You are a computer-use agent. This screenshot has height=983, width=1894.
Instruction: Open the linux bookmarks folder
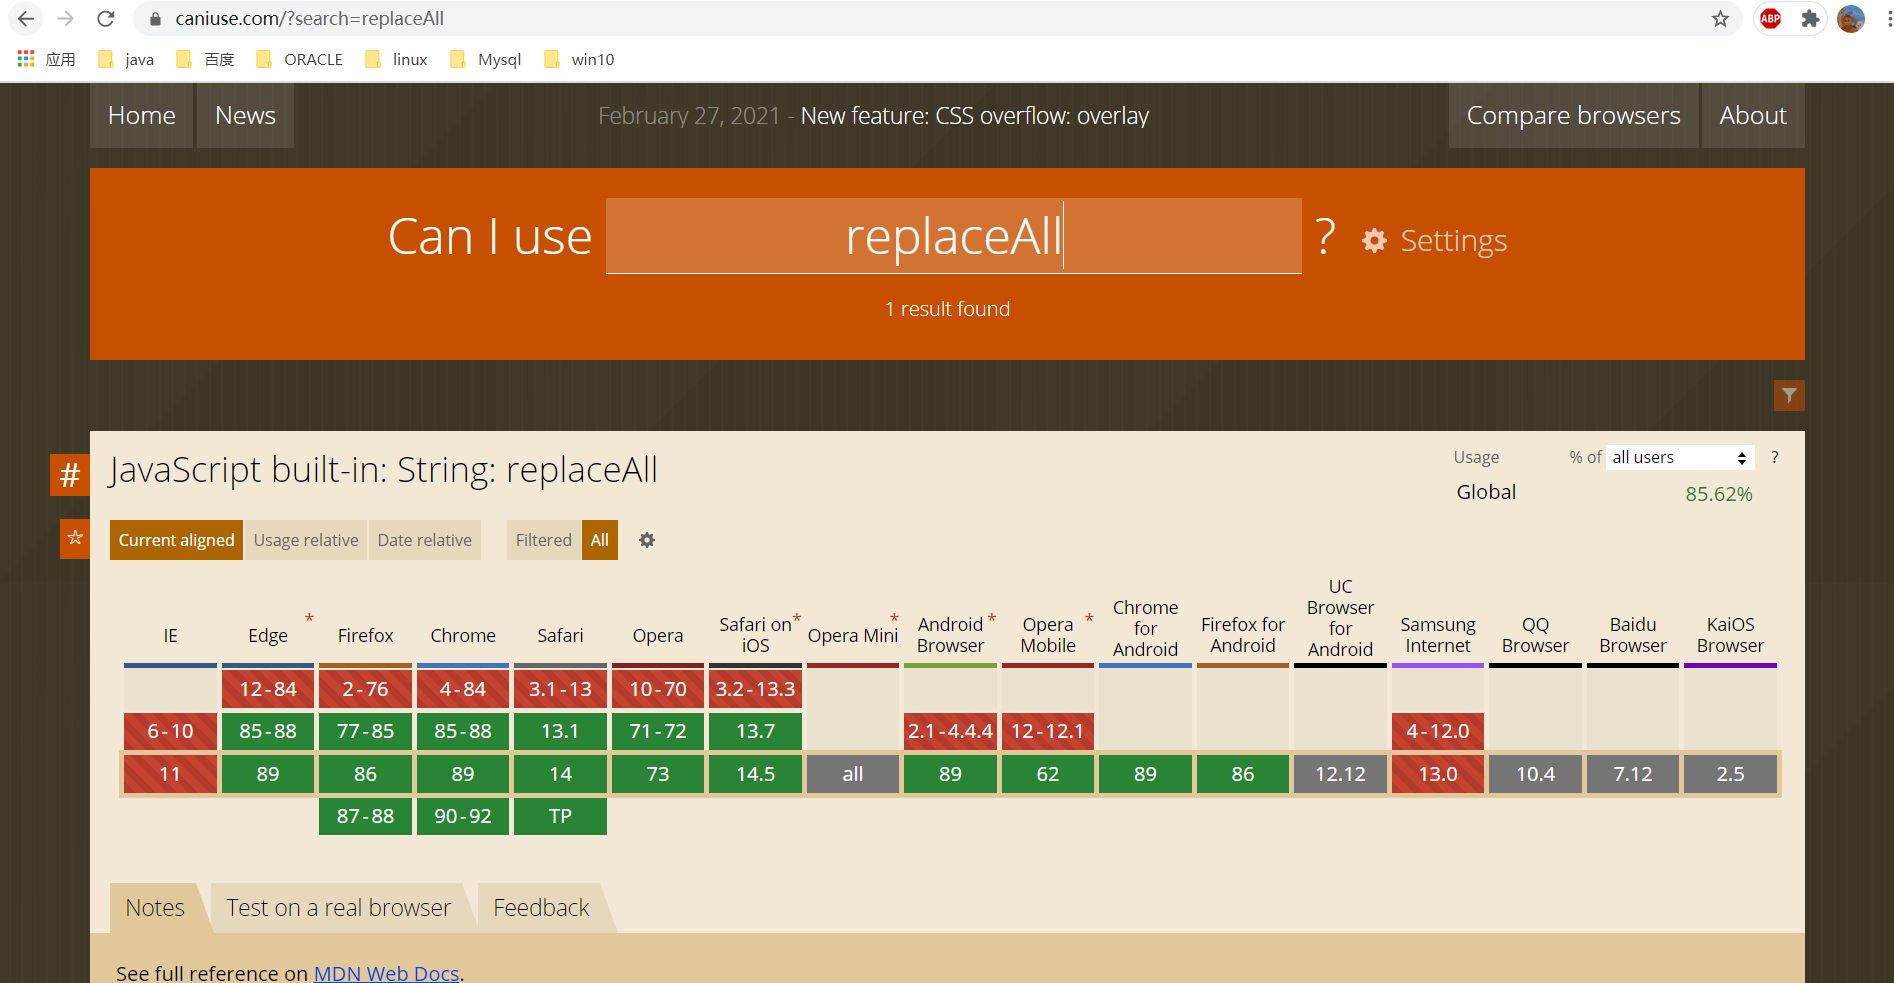[397, 59]
